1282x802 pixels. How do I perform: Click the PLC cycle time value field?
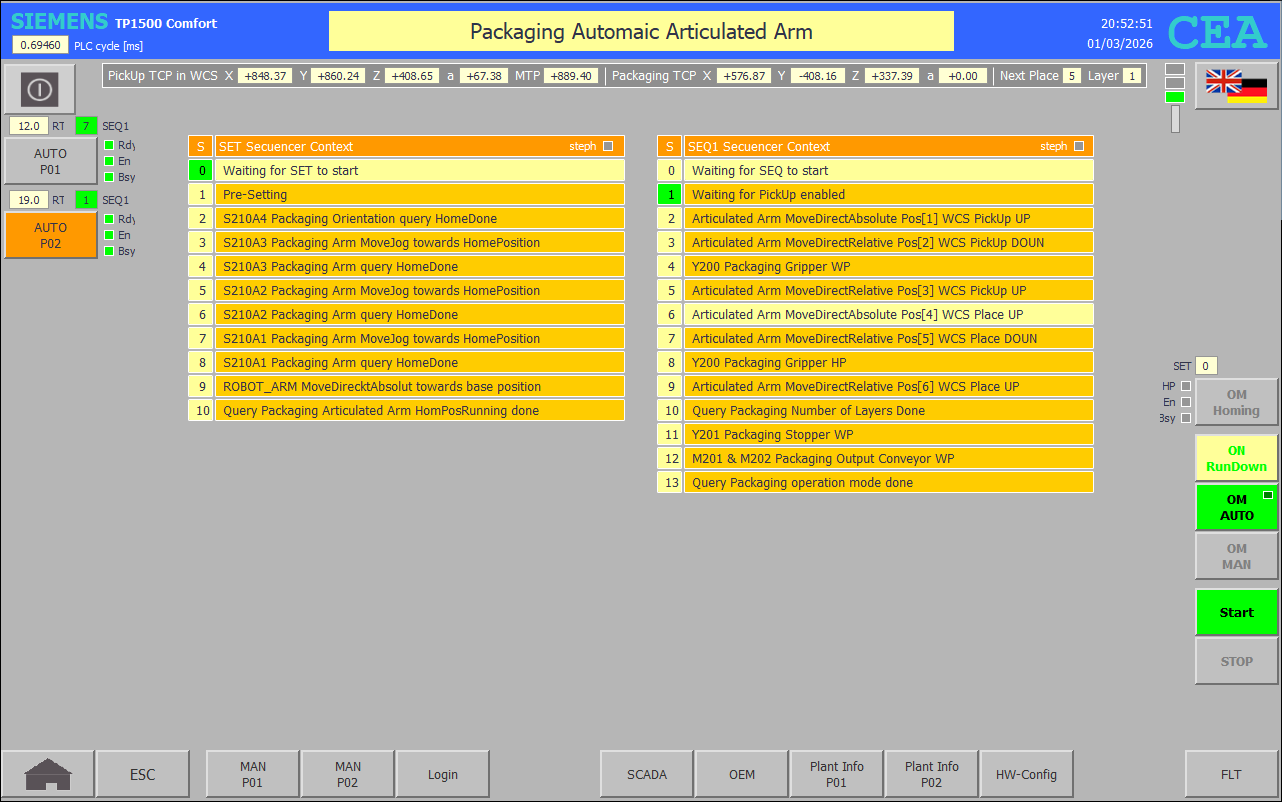point(40,45)
